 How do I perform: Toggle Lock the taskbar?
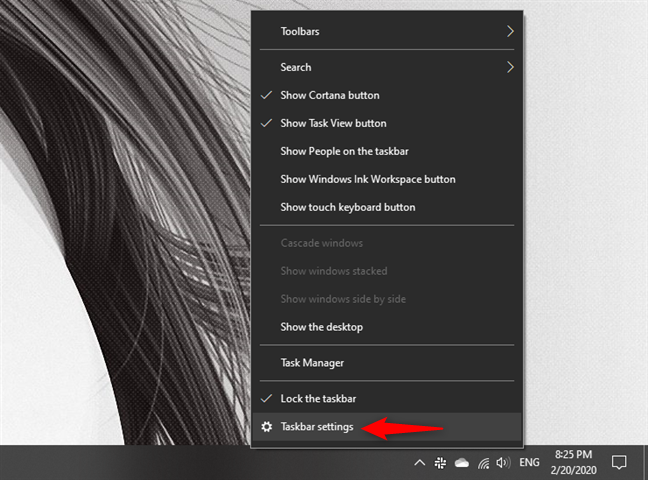click(x=321, y=398)
